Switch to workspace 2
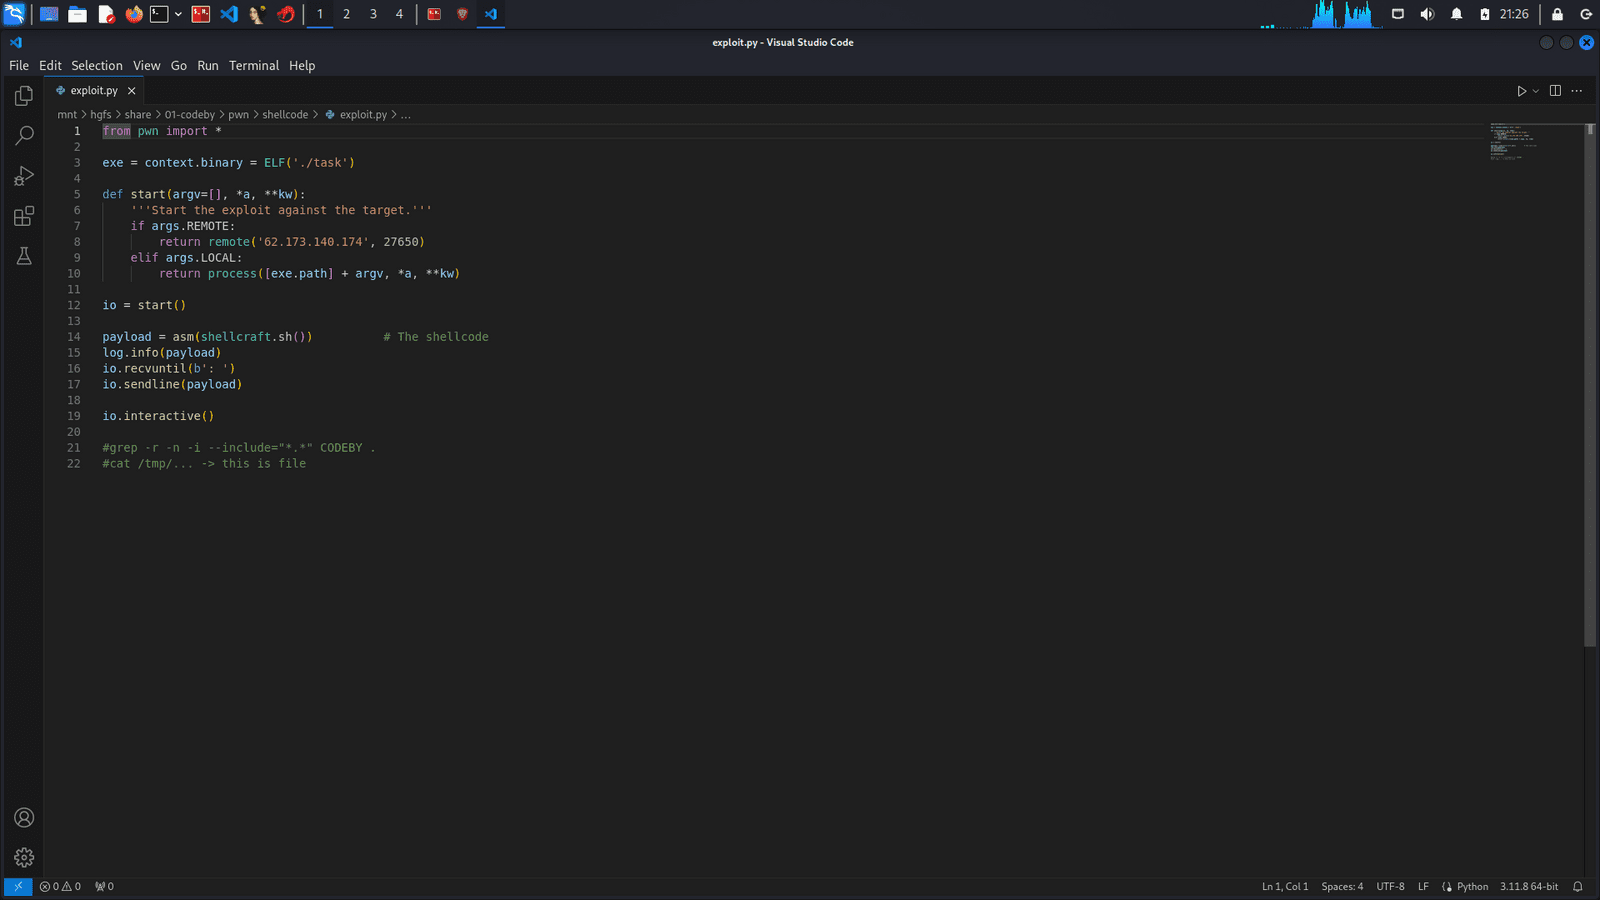The width and height of the screenshot is (1600, 900). 346,14
